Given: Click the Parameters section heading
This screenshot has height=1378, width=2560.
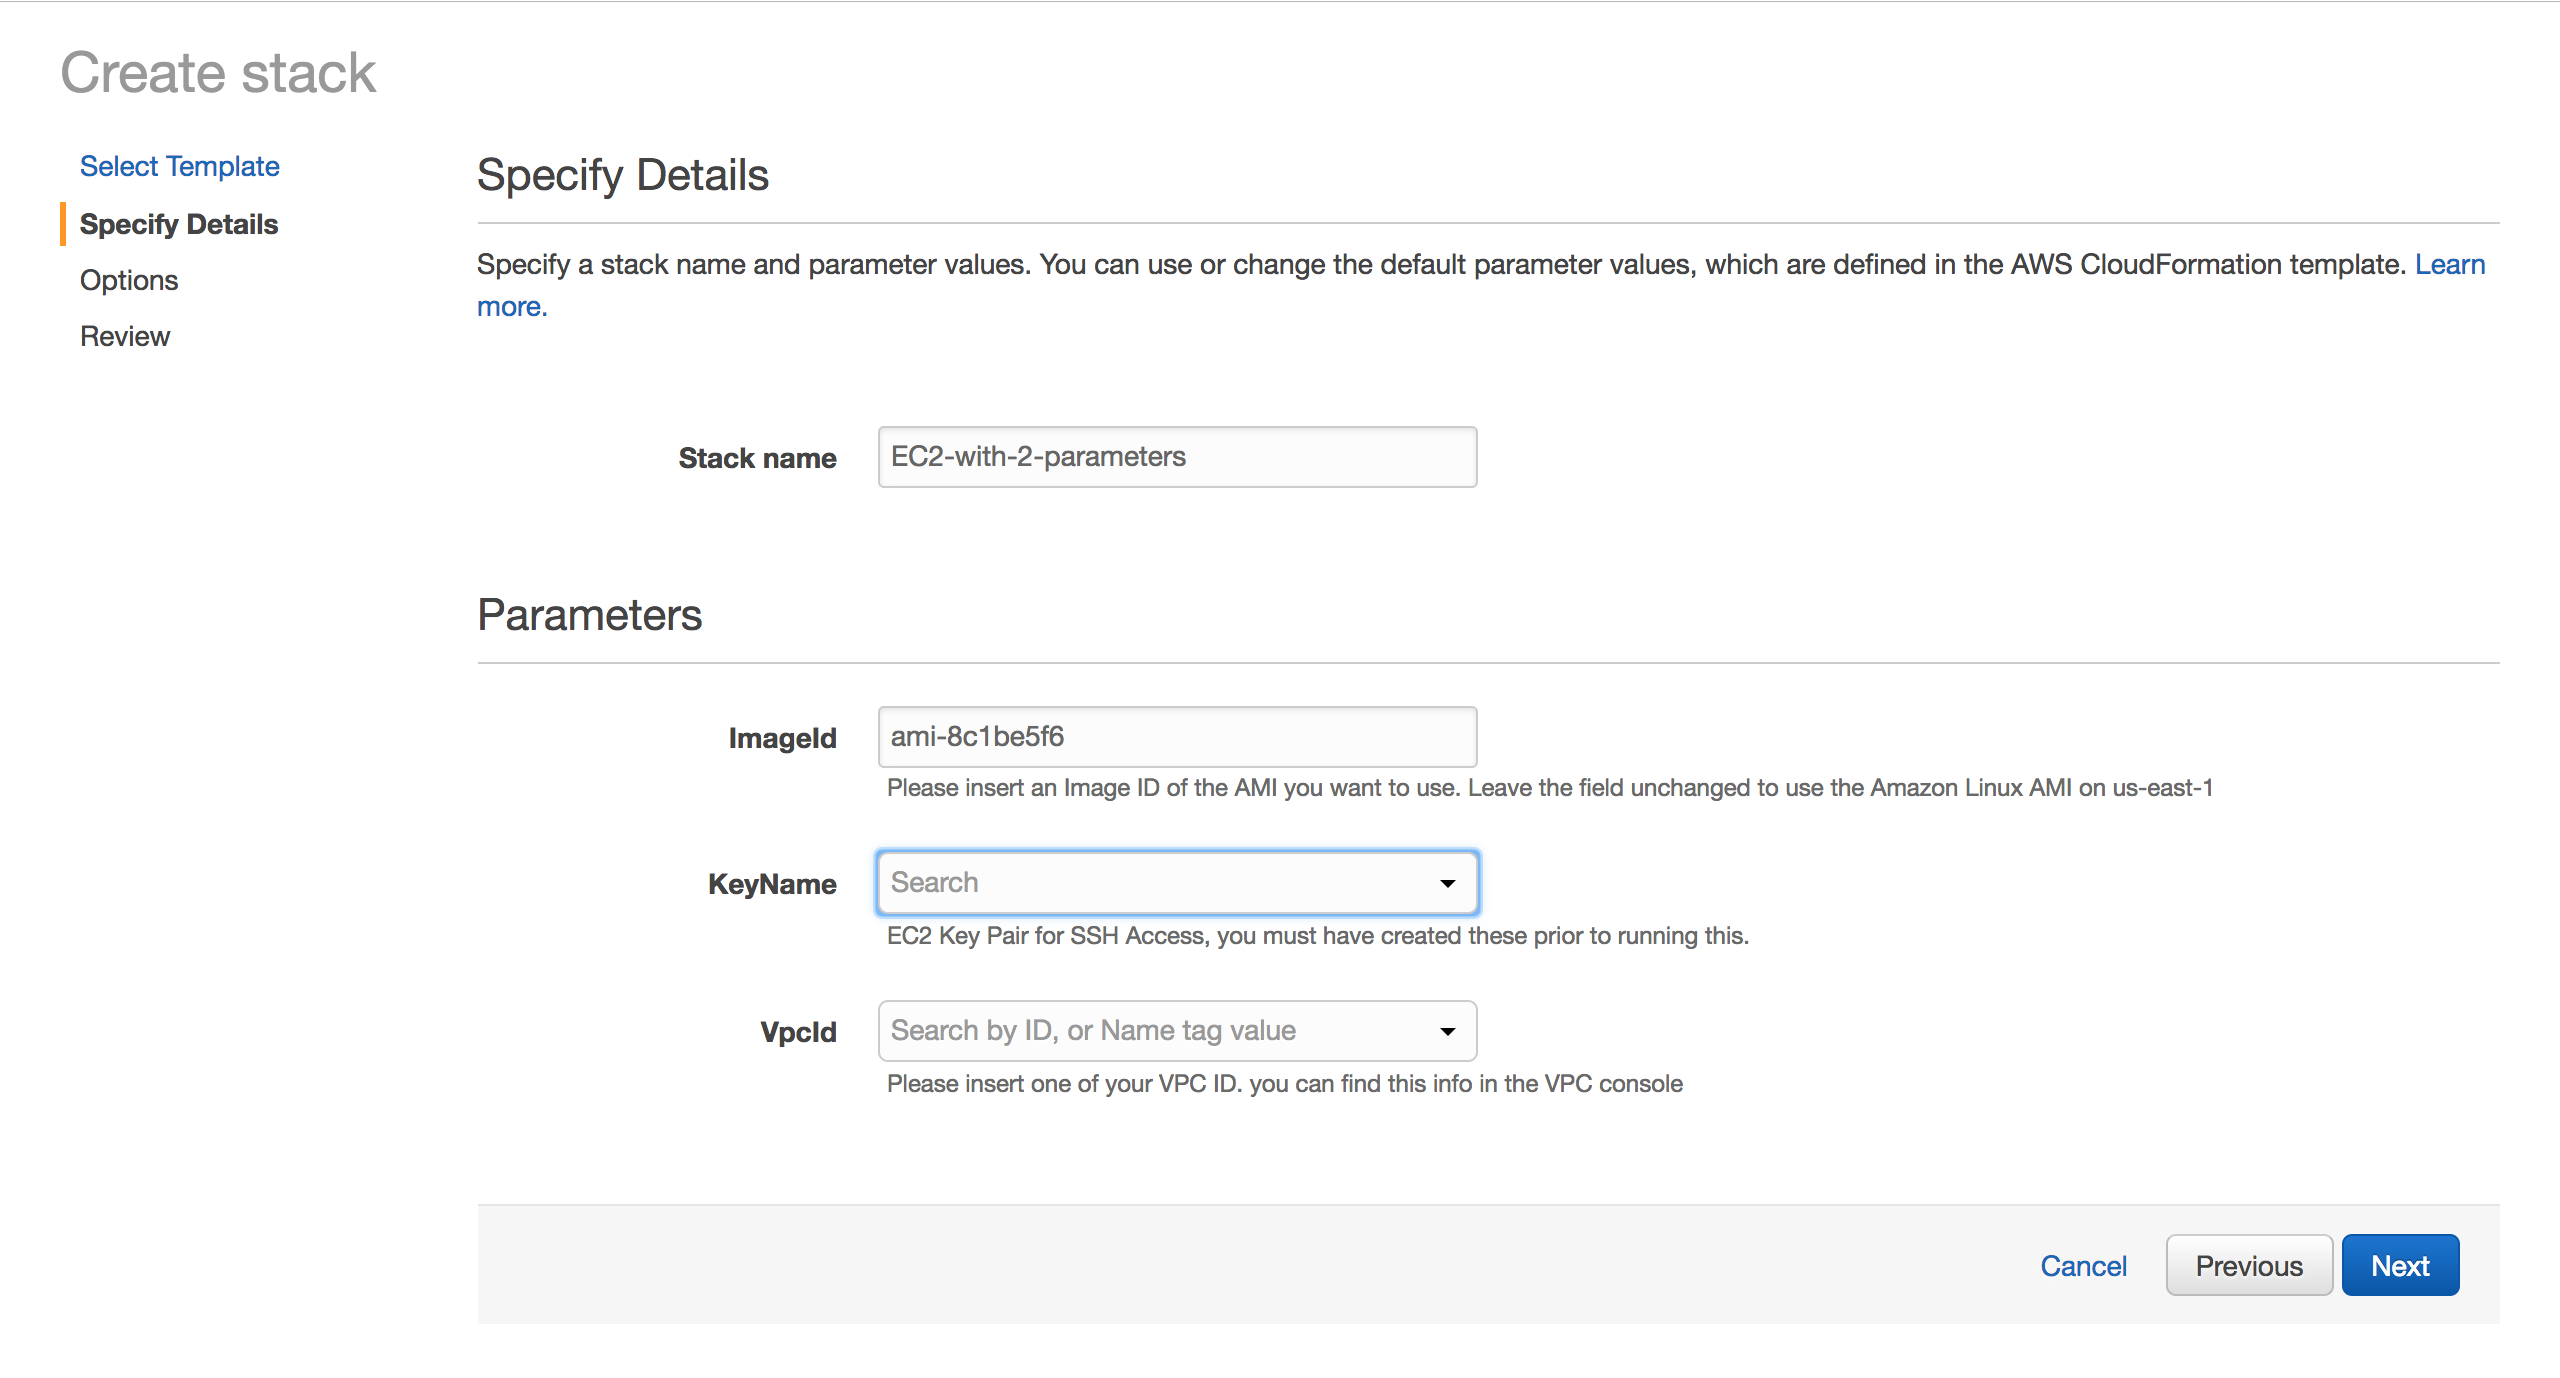Looking at the screenshot, I should [590, 614].
